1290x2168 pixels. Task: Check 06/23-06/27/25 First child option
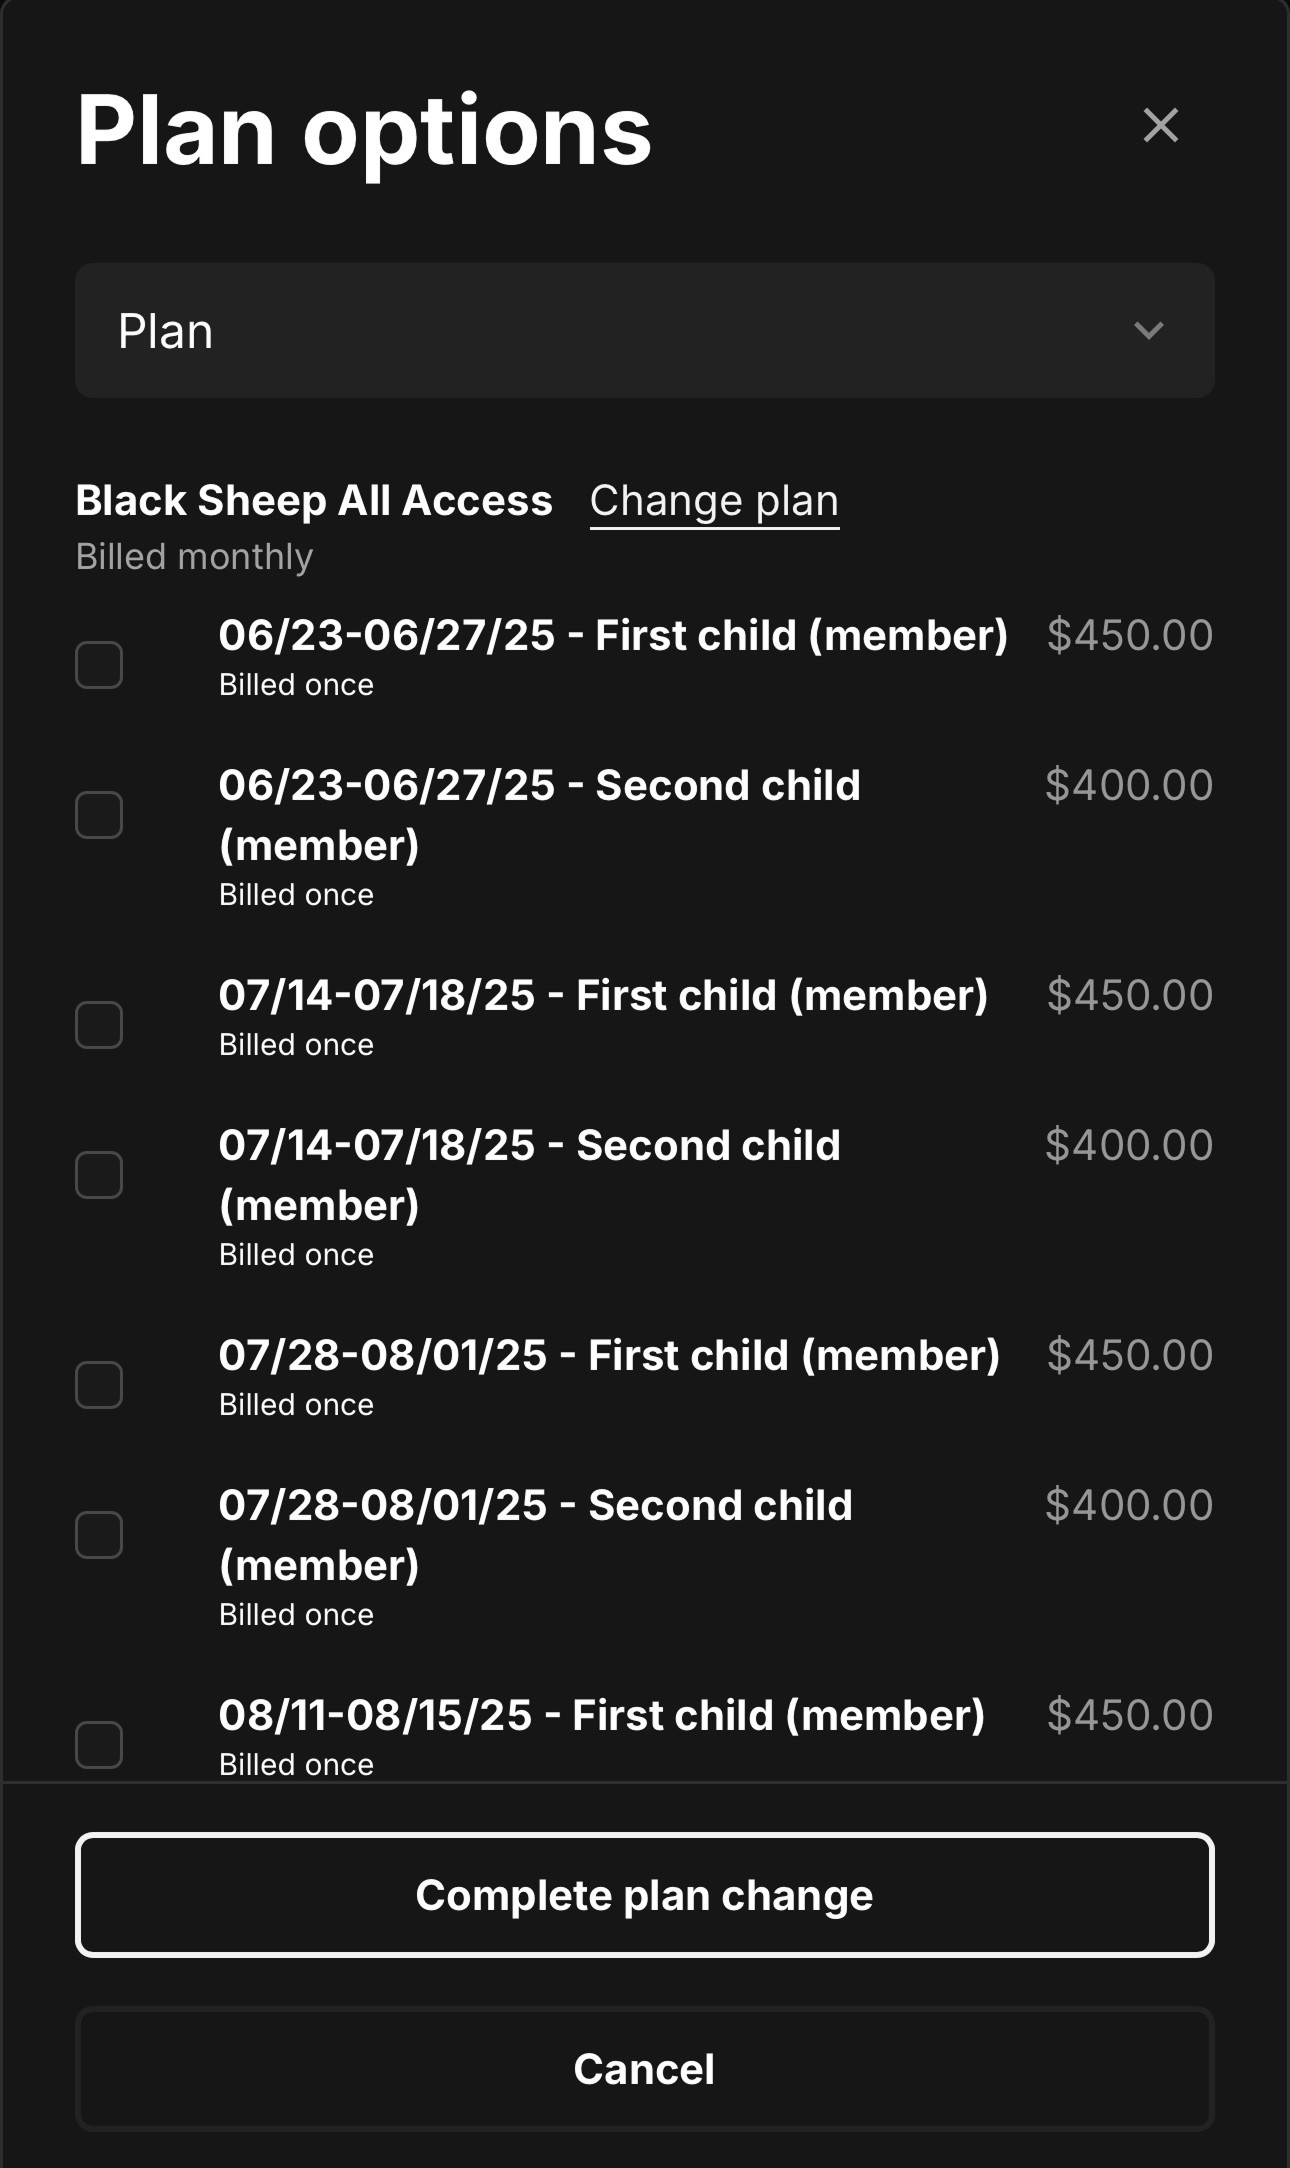[x=99, y=665]
